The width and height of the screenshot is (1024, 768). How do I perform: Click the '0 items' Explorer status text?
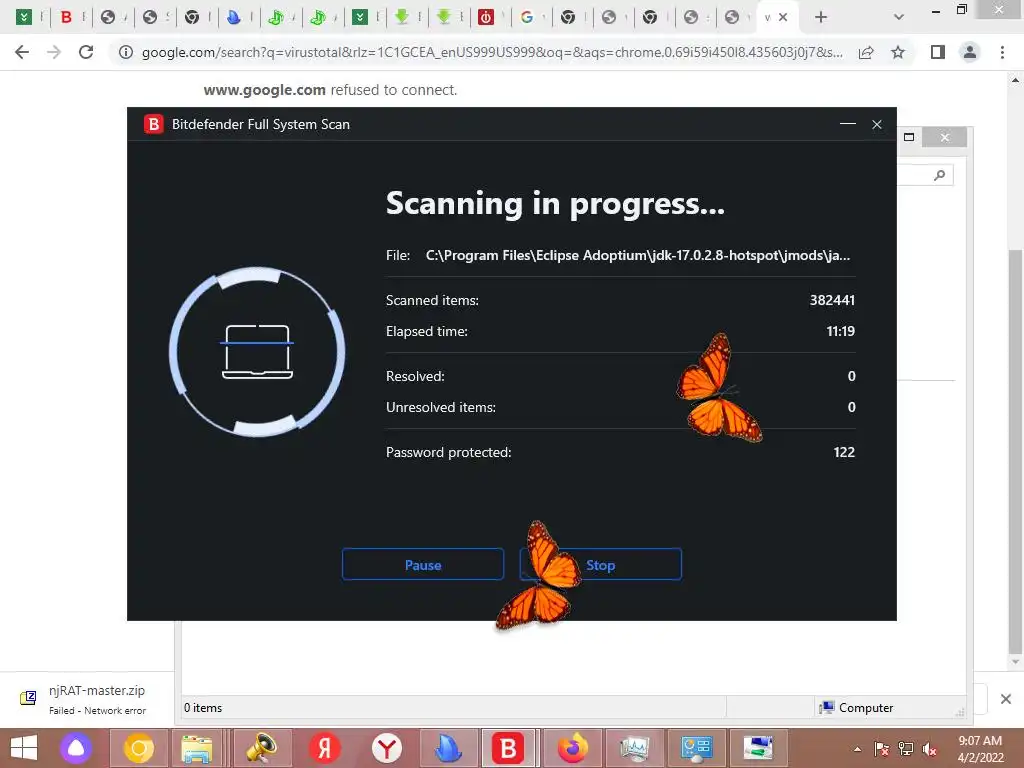click(202, 708)
